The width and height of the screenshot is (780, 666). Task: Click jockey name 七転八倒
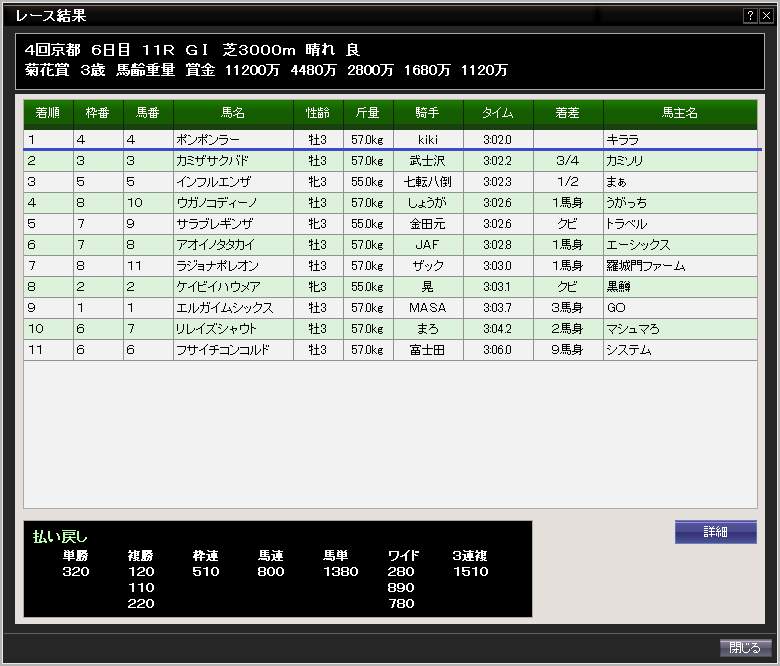coord(428,182)
